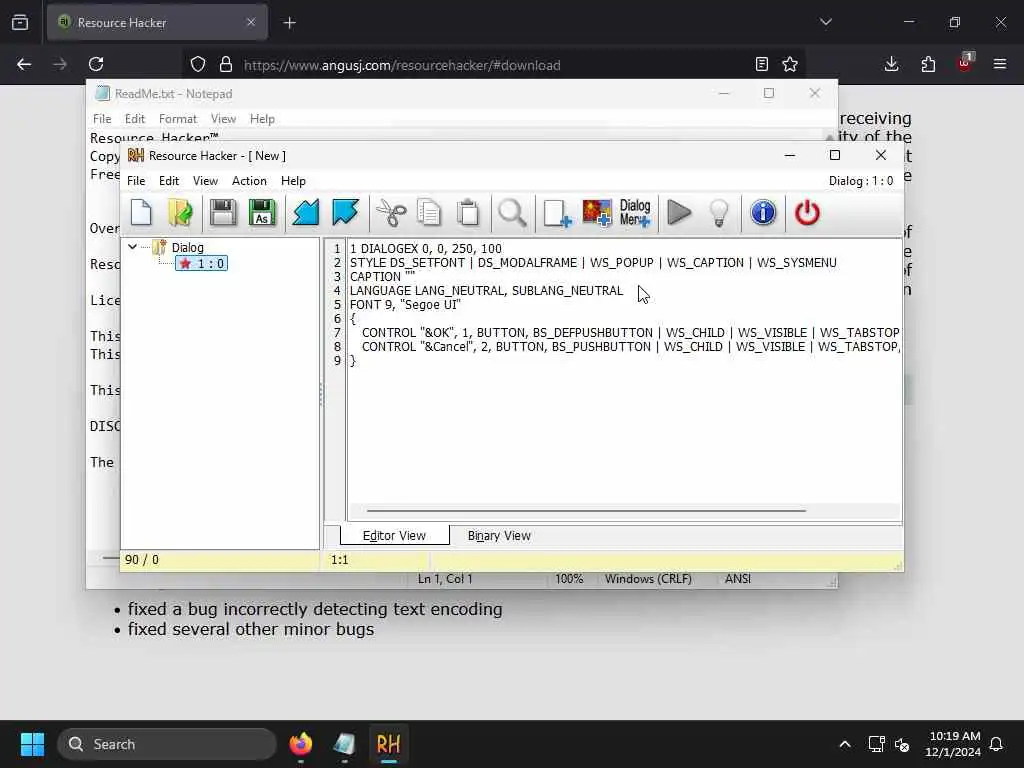Add an image resource using picture-plus icon

click(x=597, y=213)
